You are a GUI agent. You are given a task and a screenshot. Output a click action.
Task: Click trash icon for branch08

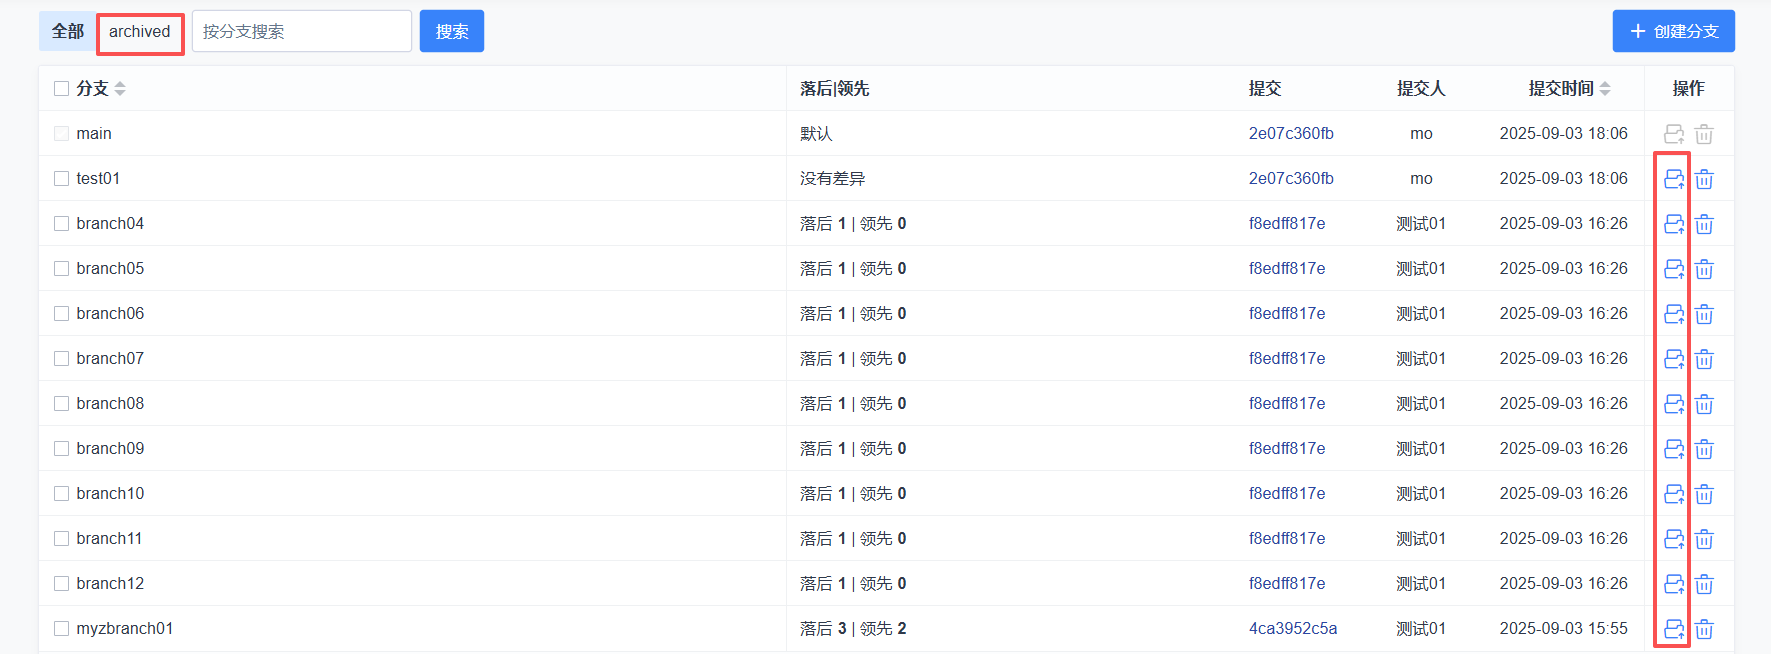pos(1704,404)
